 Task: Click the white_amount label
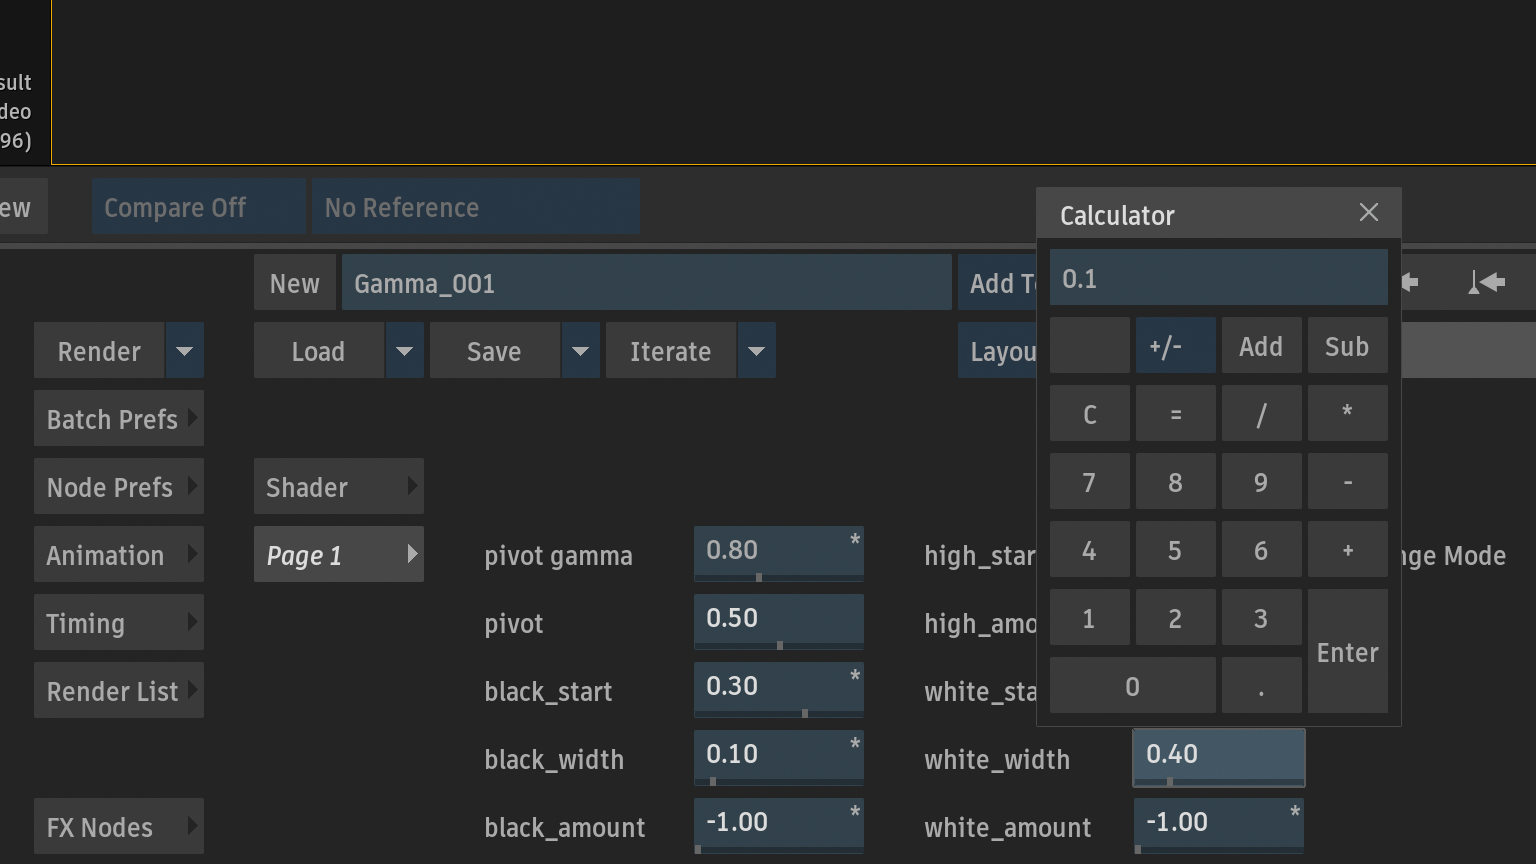coord(1008,828)
